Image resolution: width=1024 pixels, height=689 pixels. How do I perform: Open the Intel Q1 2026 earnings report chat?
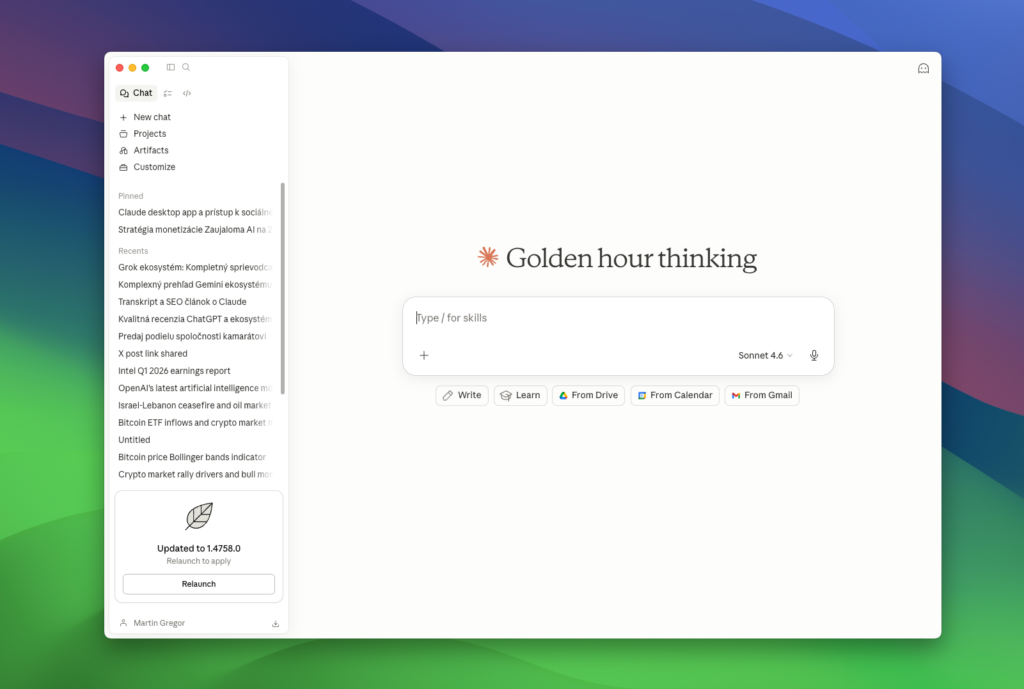click(174, 371)
